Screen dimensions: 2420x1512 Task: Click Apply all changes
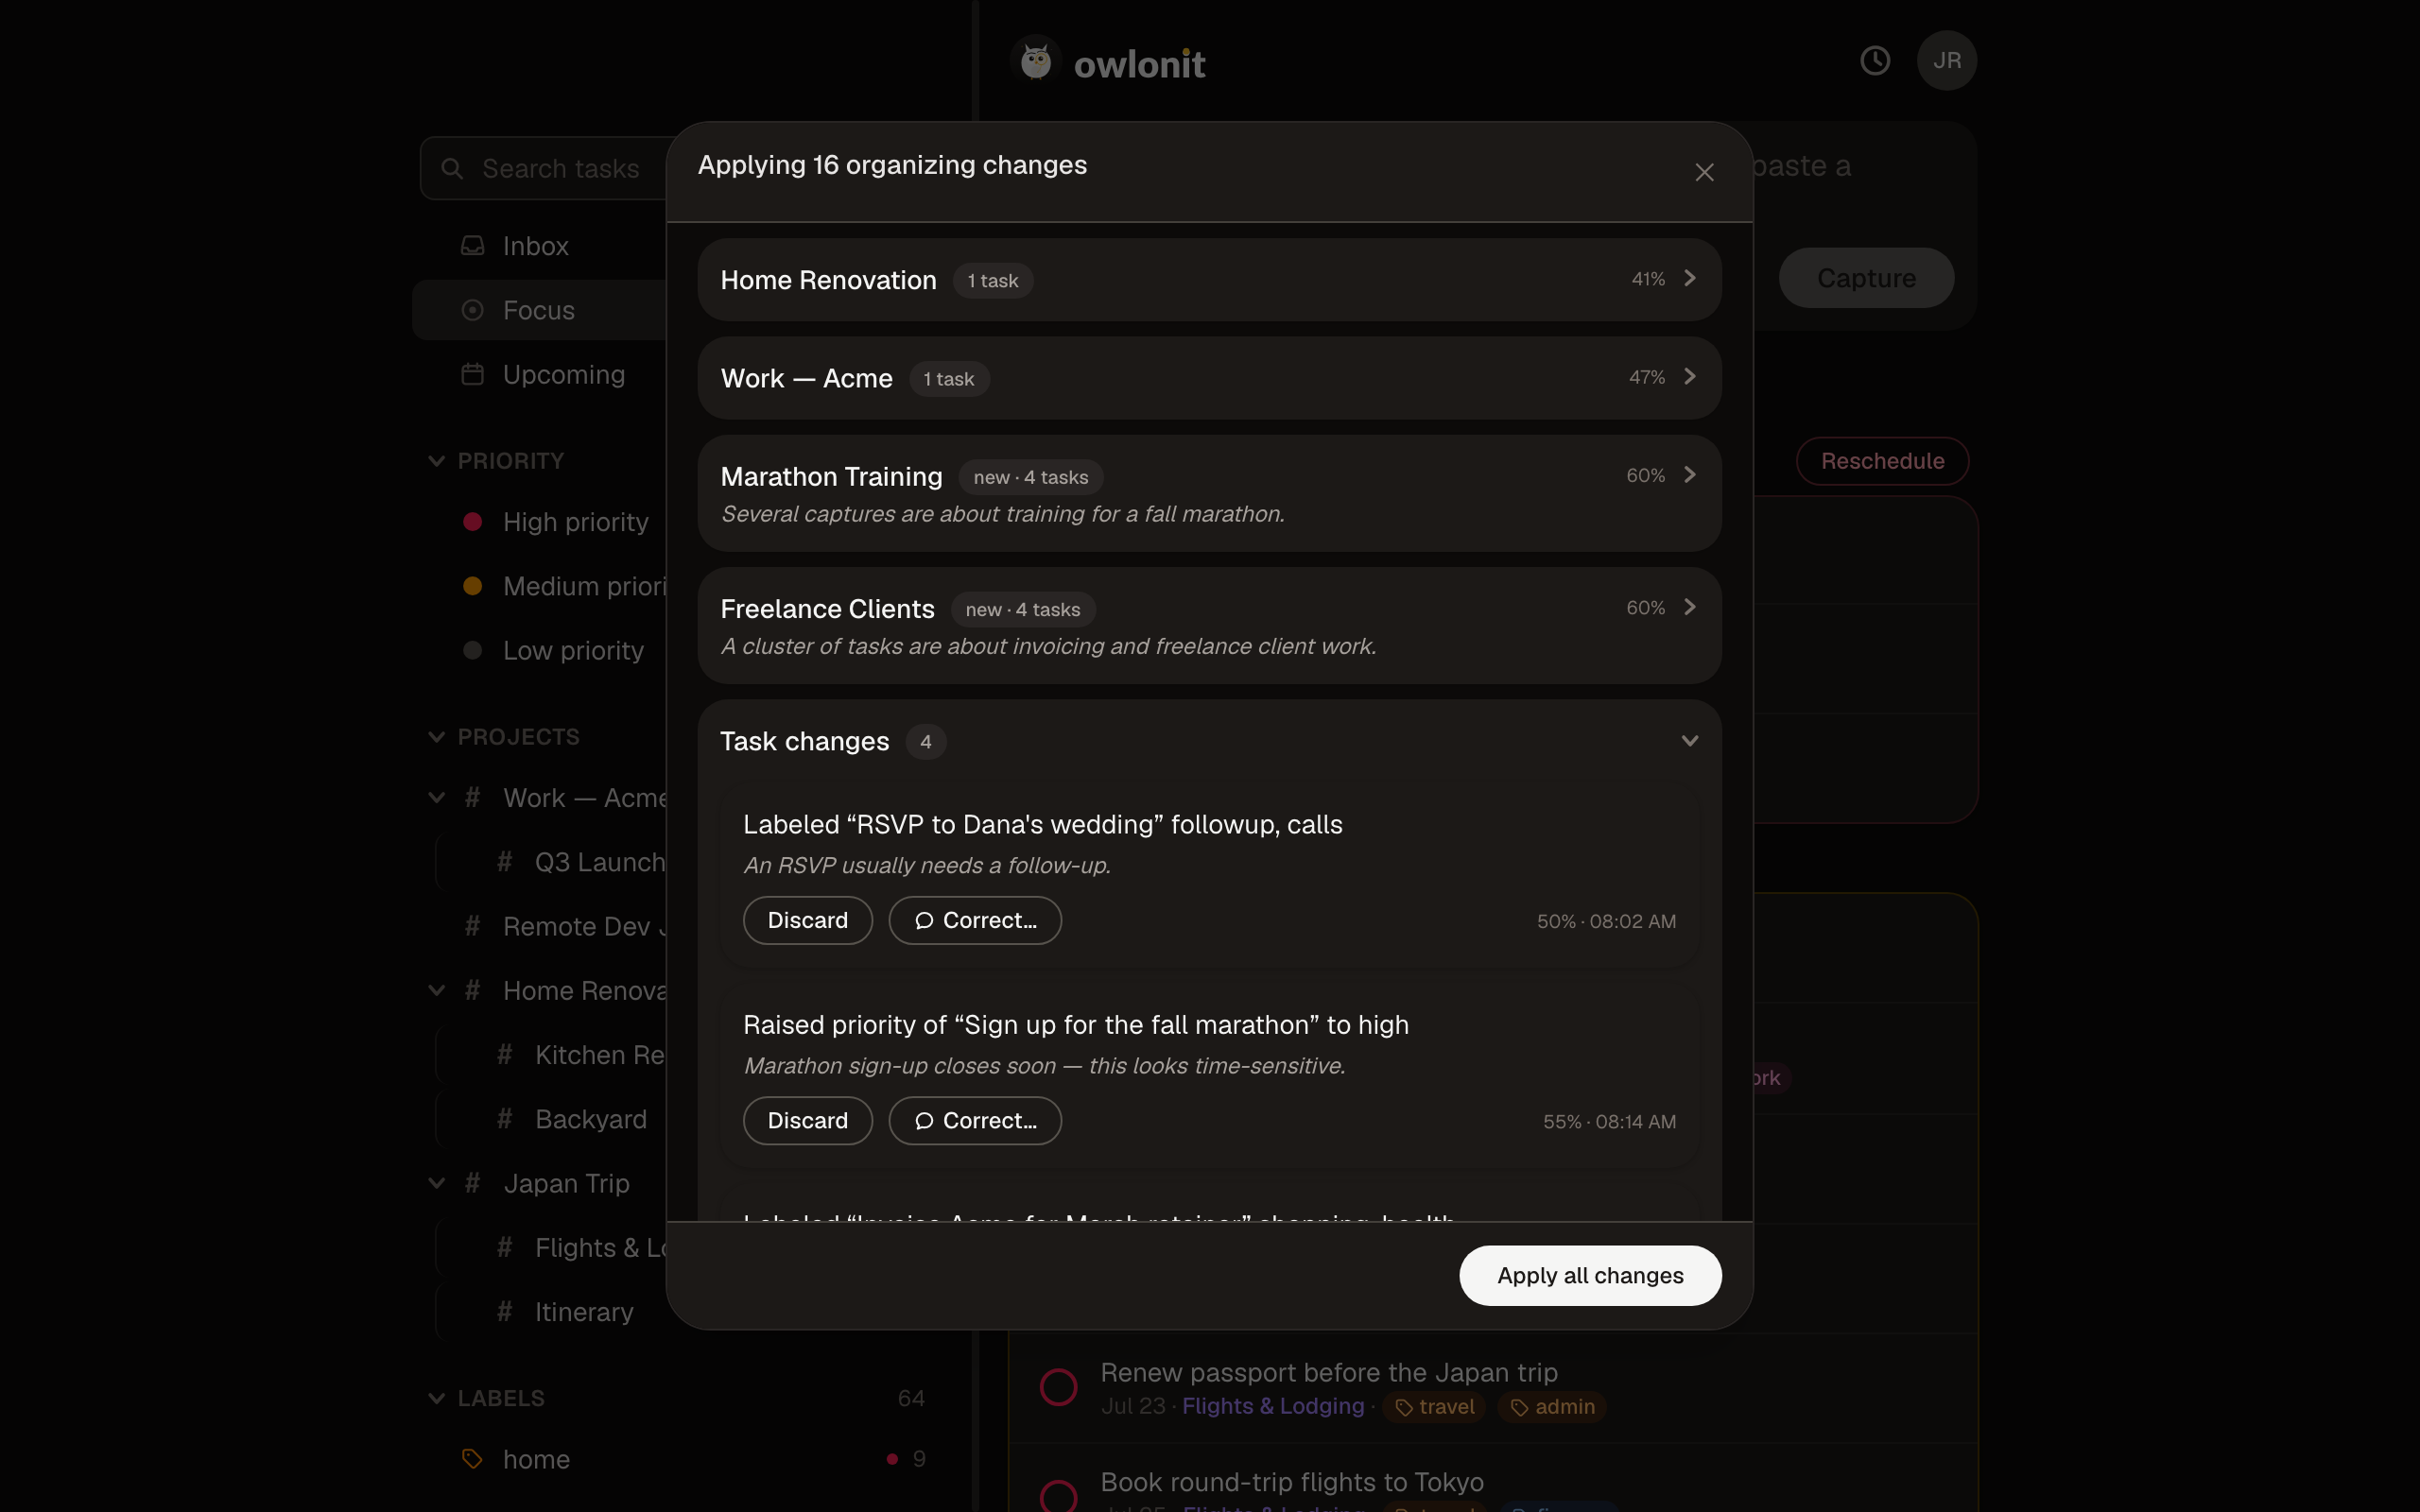coord(1590,1275)
